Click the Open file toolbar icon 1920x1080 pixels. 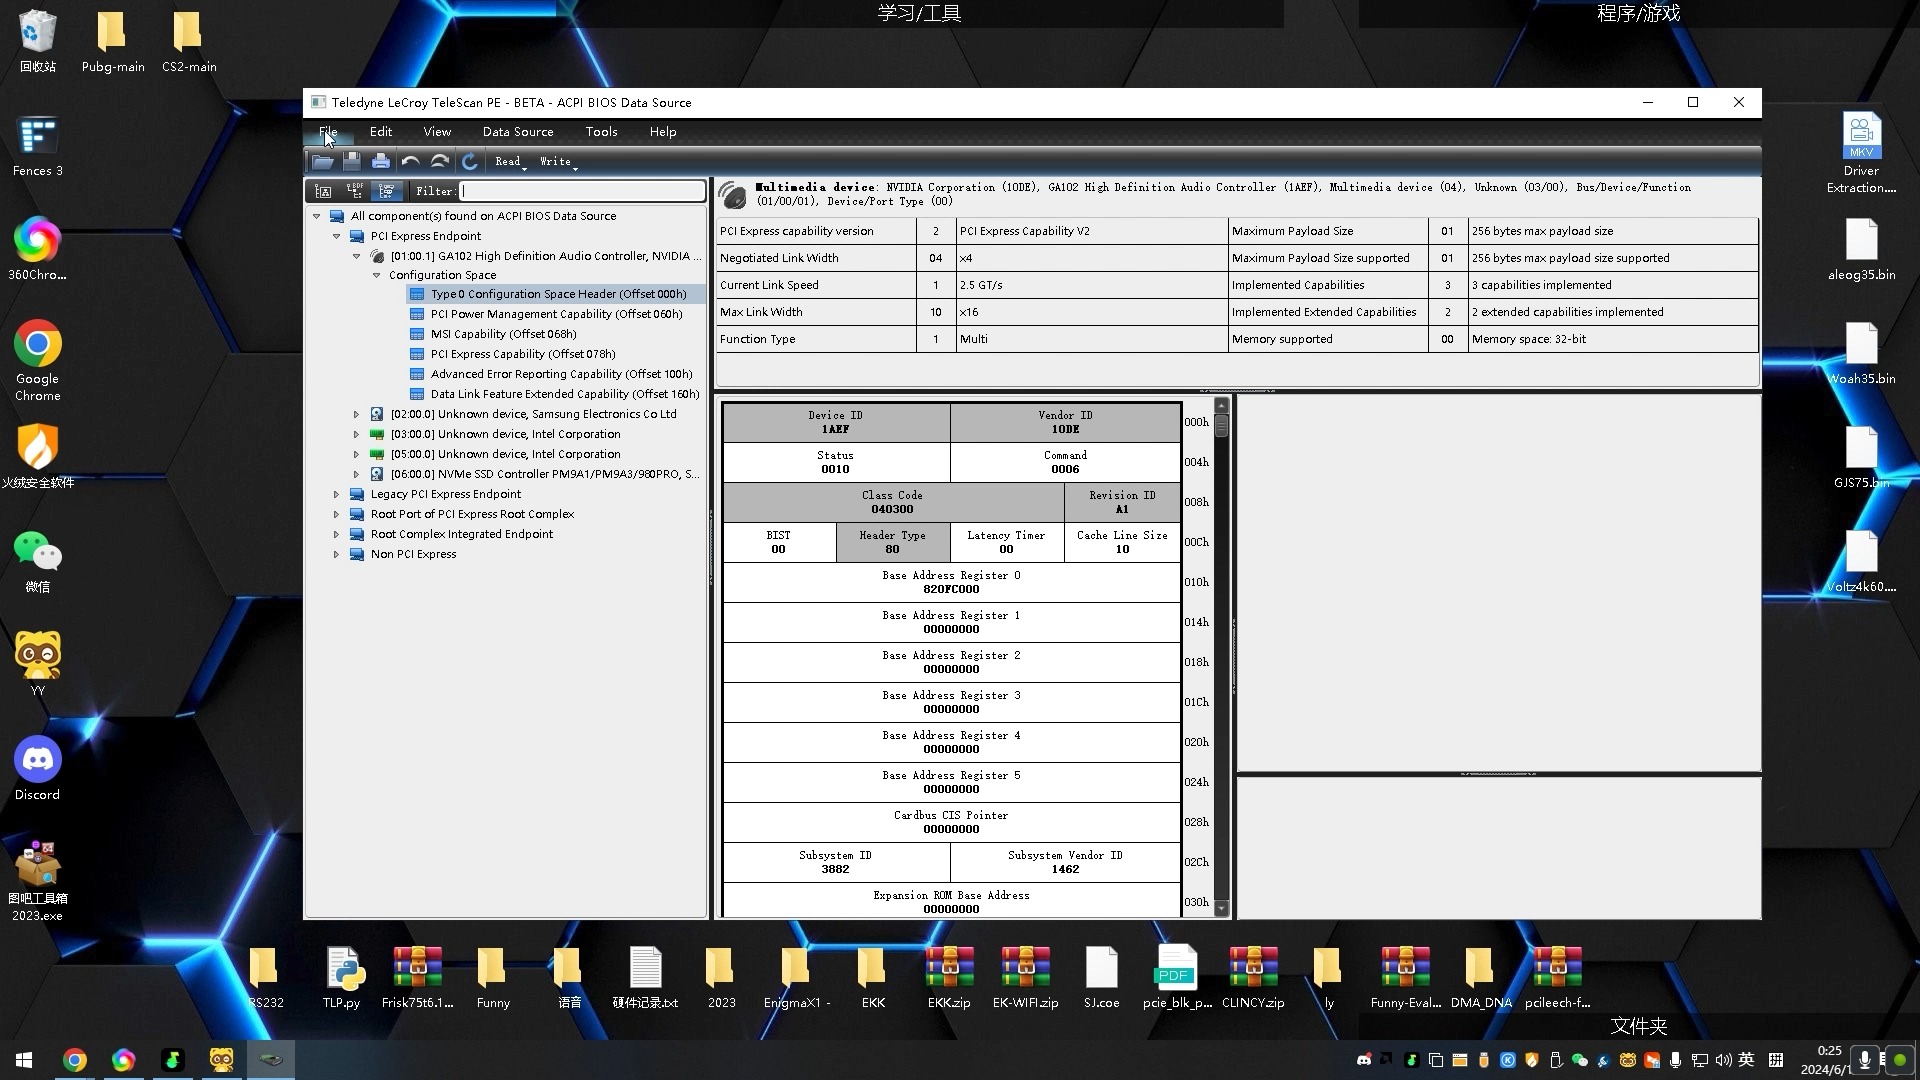pyautogui.click(x=322, y=161)
